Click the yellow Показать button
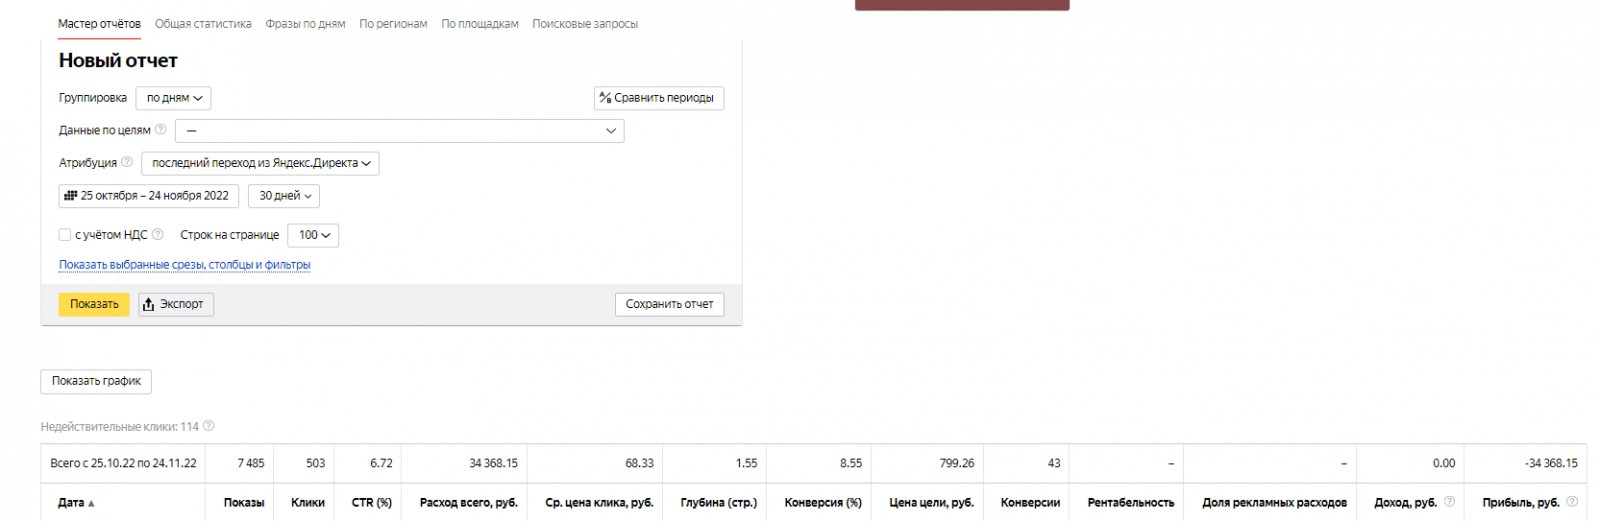The height and width of the screenshot is (521, 1600). 94,304
